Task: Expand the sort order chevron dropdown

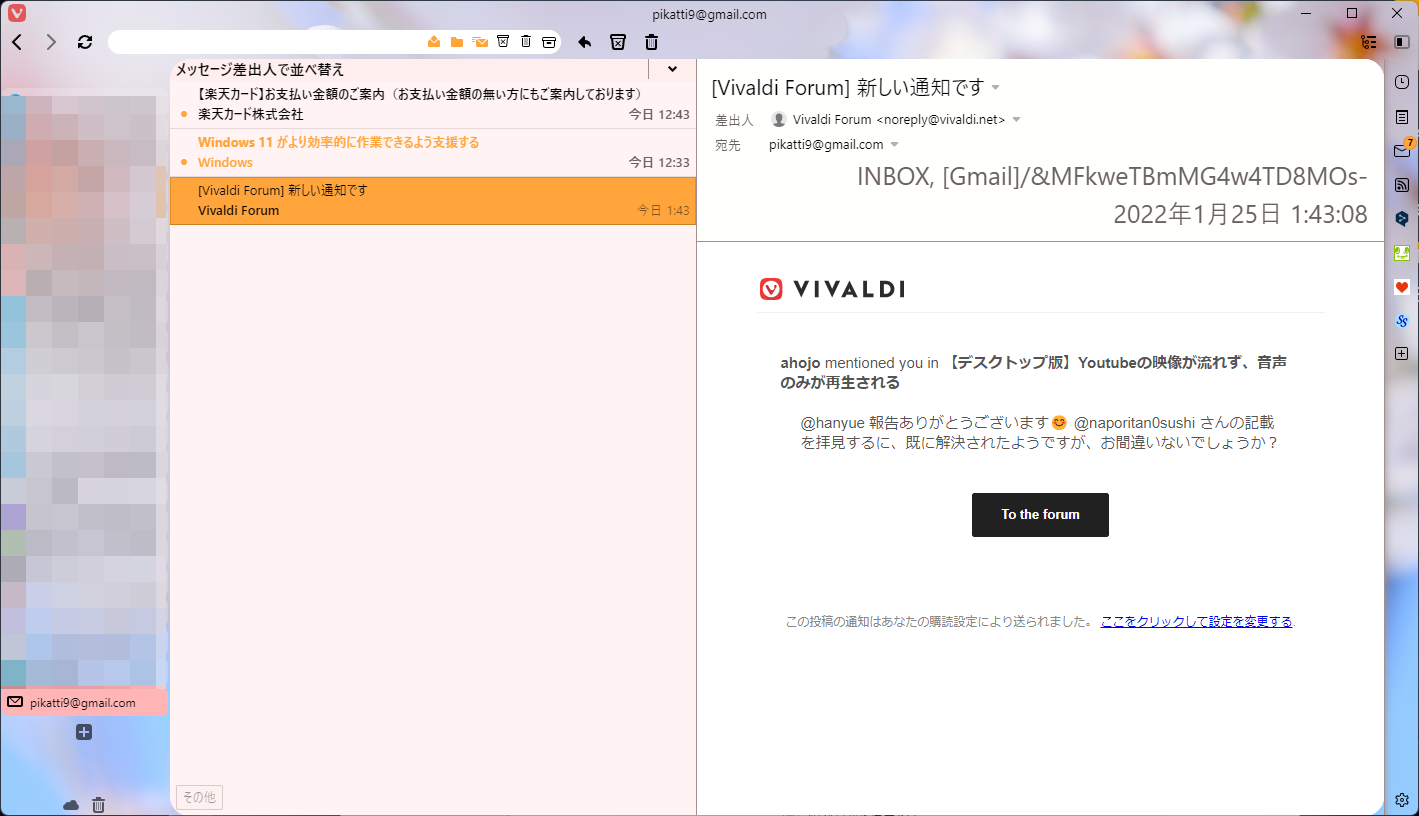Action: pos(672,69)
